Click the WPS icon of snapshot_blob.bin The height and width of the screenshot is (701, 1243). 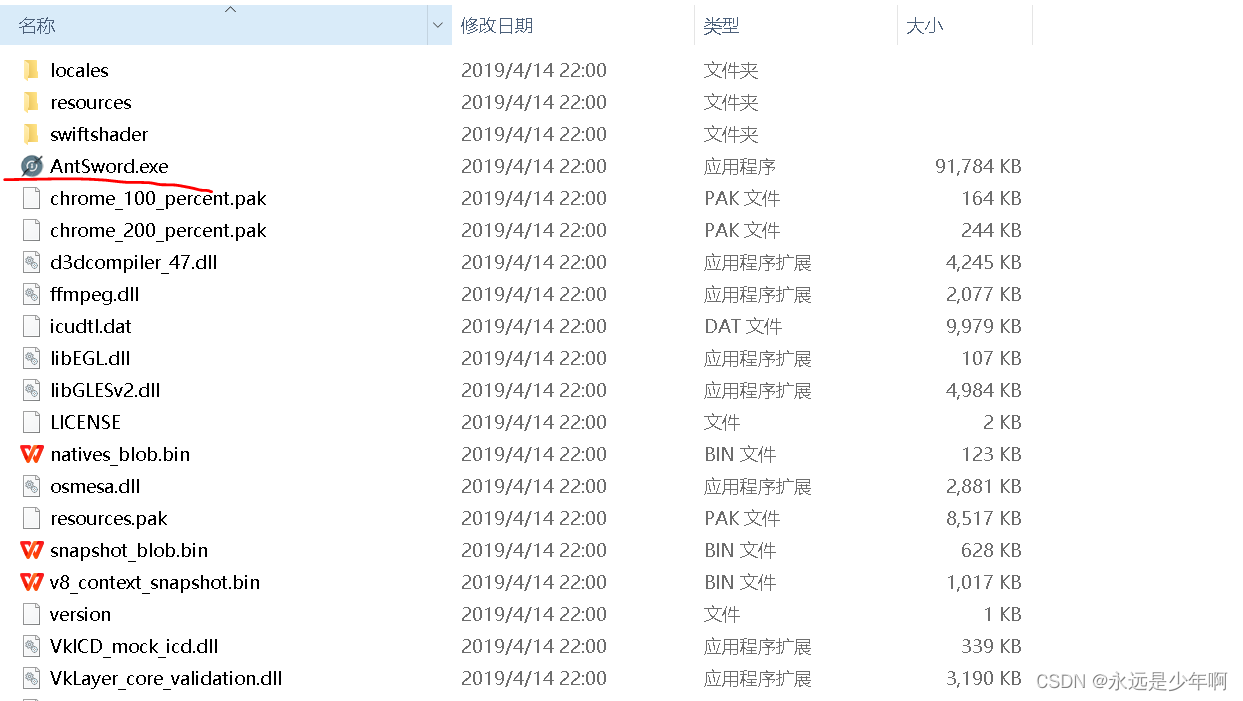[32, 550]
